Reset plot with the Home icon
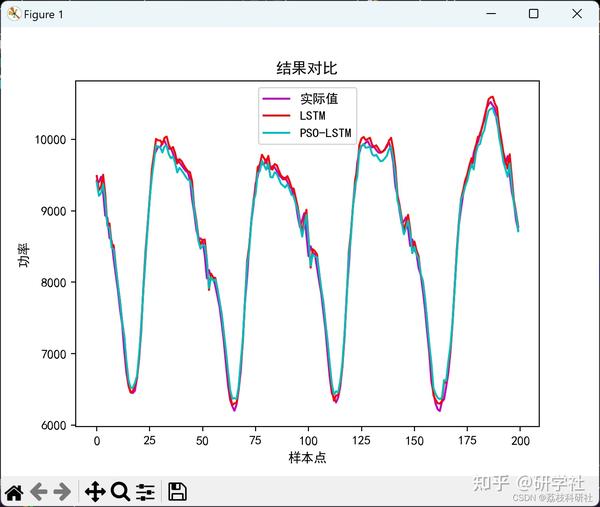The width and height of the screenshot is (600, 507). (14, 492)
